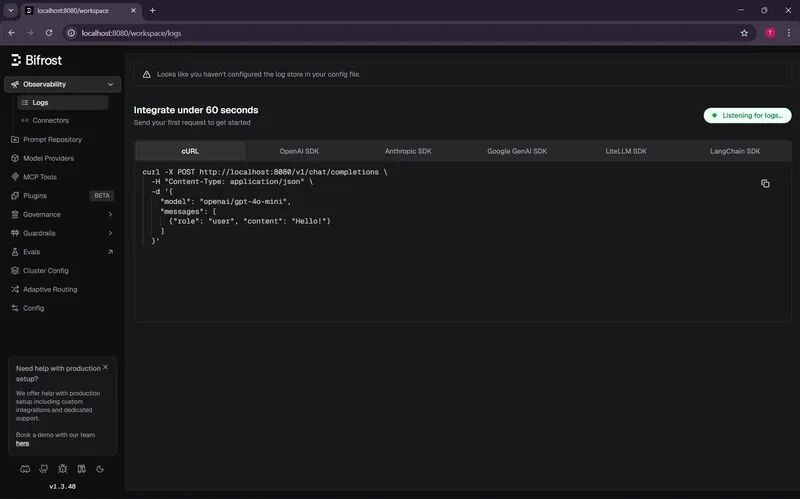
Task: Click the 'here' demo booking link
Action: (x=22, y=443)
